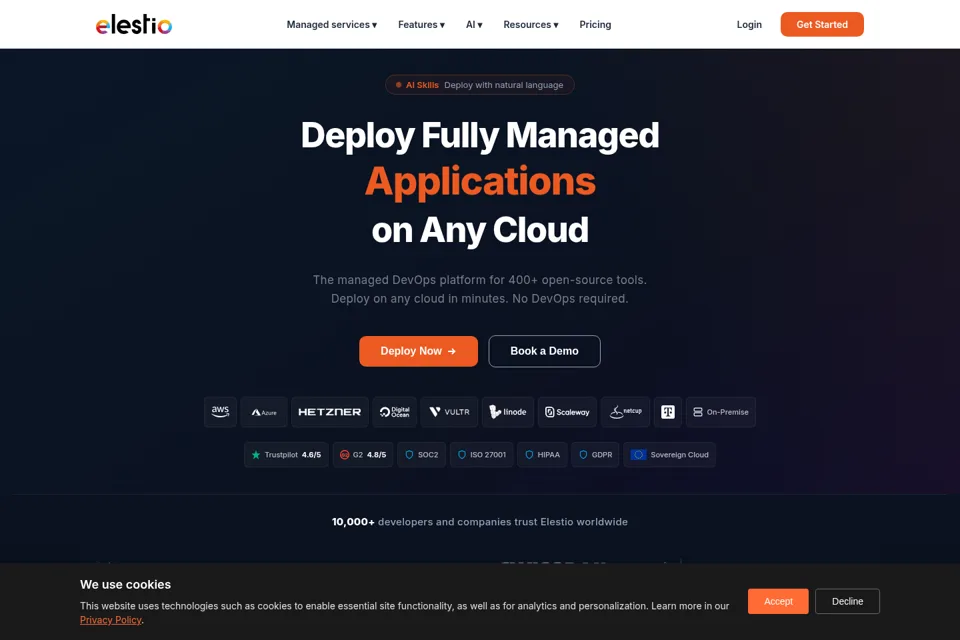The width and height of the screenshot is (960, 640).
Task: Click the GDPR compliance badge
Action: [x=595, y=455]
